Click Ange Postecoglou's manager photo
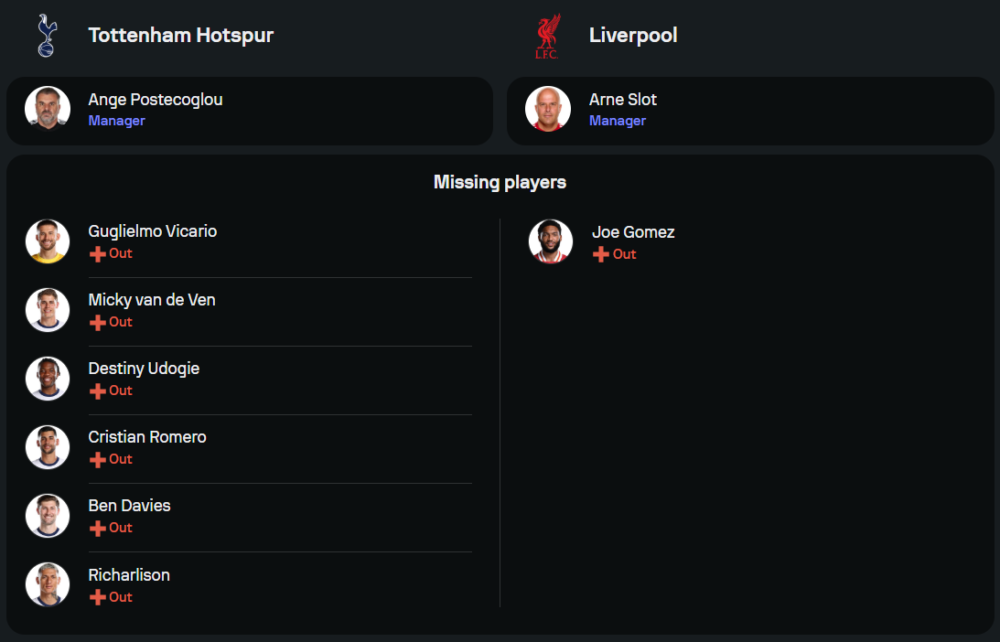This screenshot has height=642, width=1000. (47, 109)
